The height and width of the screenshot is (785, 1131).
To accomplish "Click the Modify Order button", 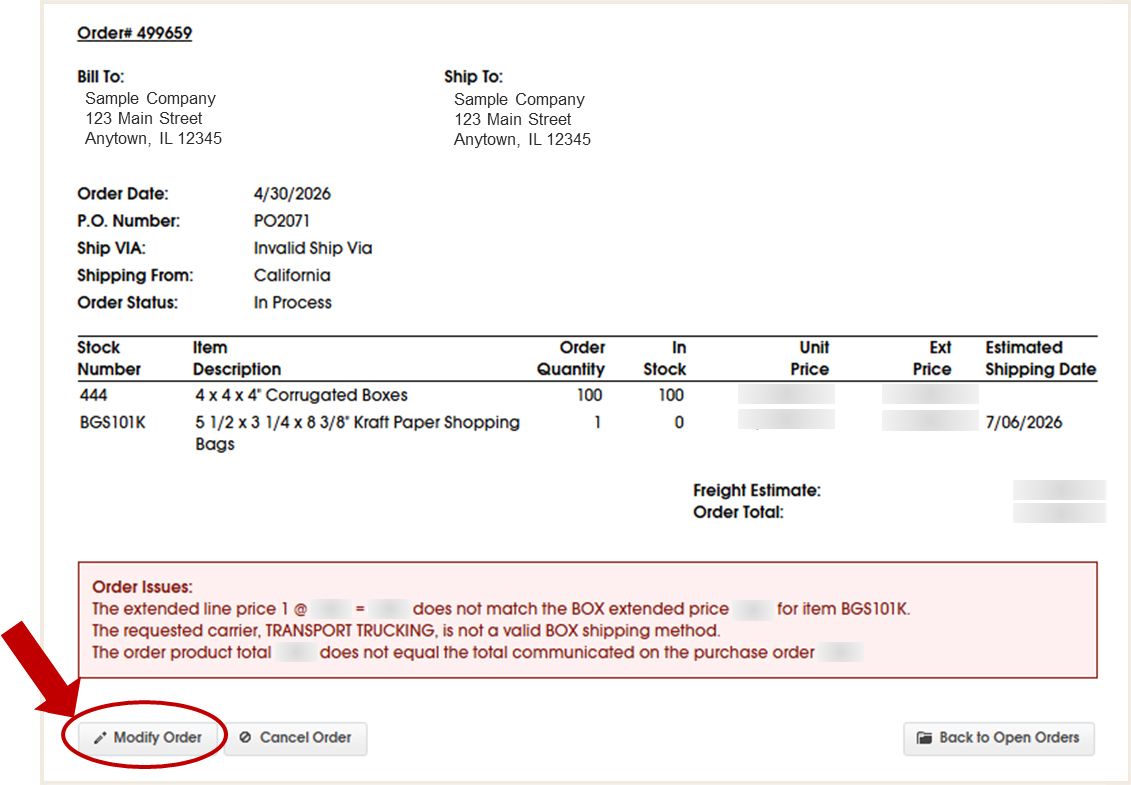I will (149, 737).
